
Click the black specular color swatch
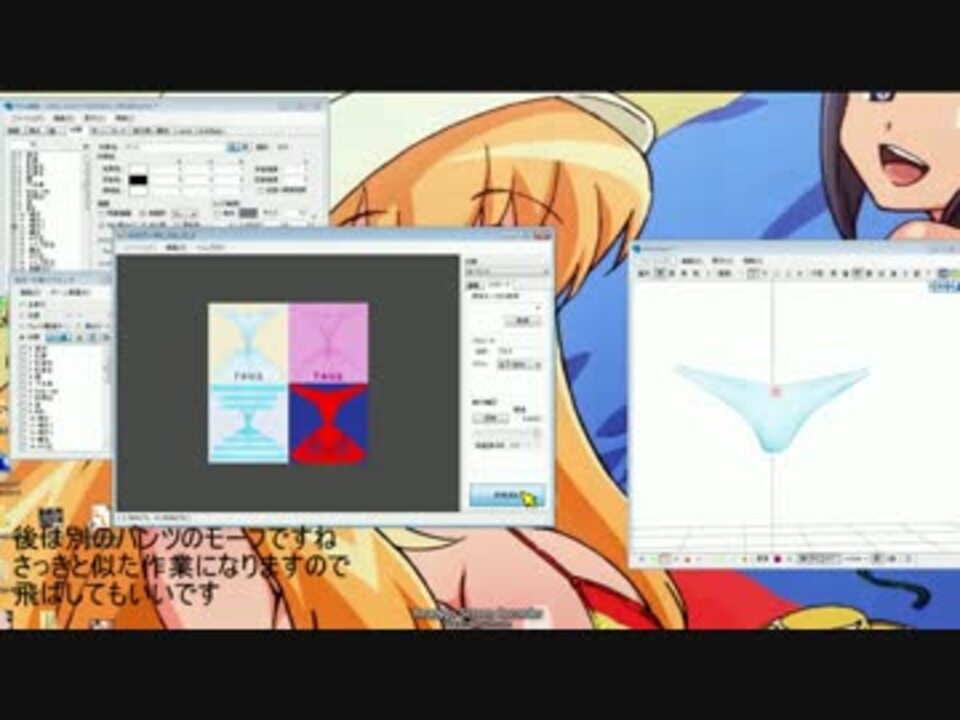[138, 180]
